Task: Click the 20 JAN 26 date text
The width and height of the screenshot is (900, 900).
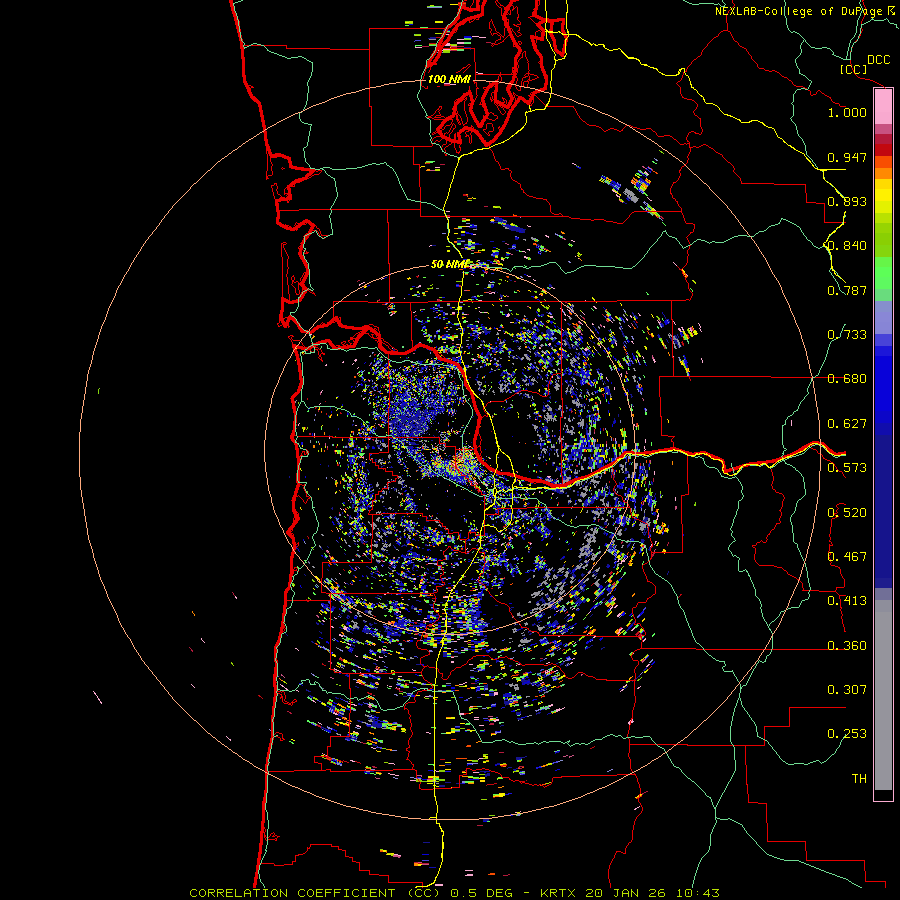Action: [x=625, y=893]
